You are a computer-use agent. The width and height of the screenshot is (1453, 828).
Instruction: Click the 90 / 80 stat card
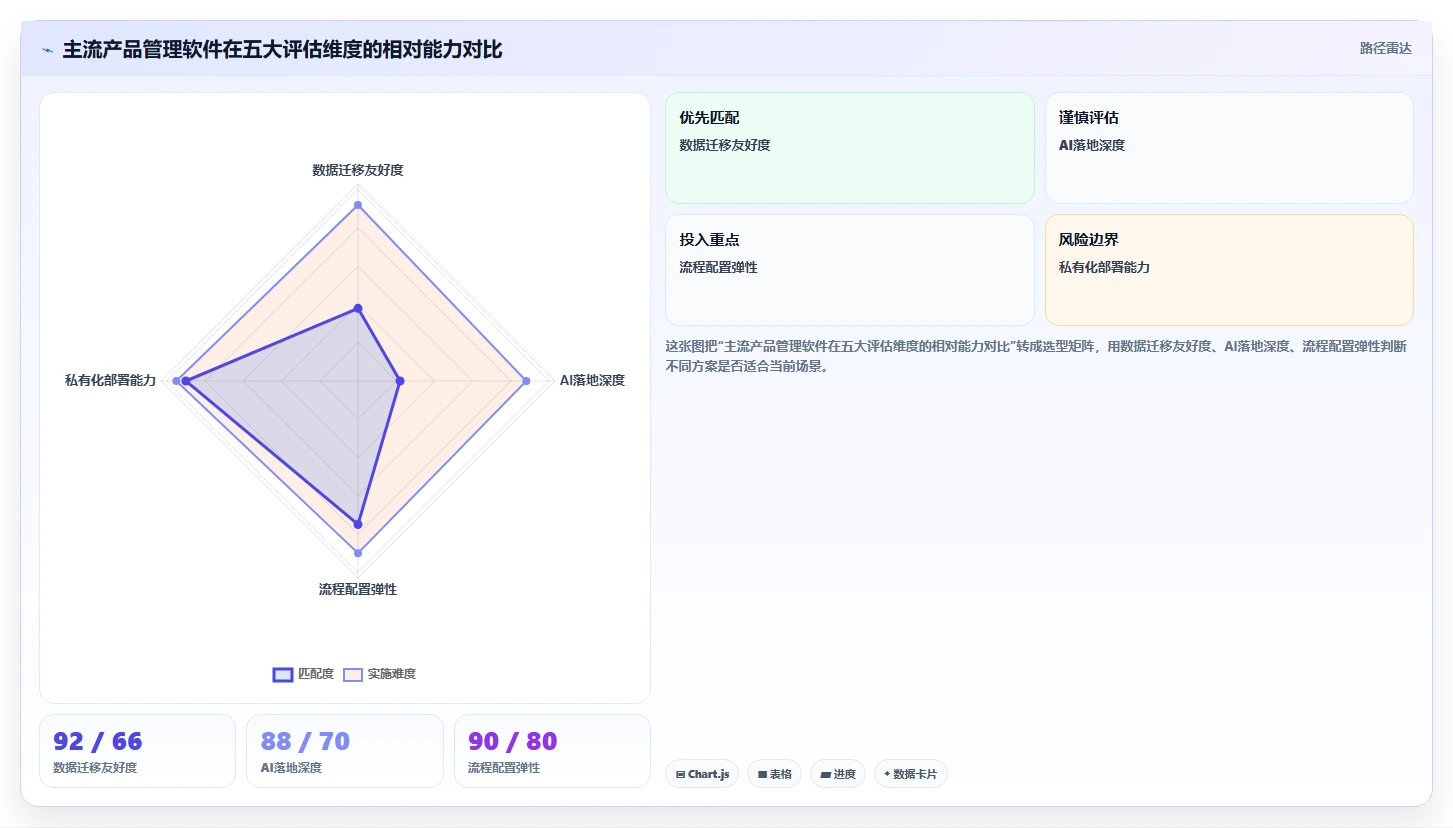pyautogui.click(x=552, y=751)
